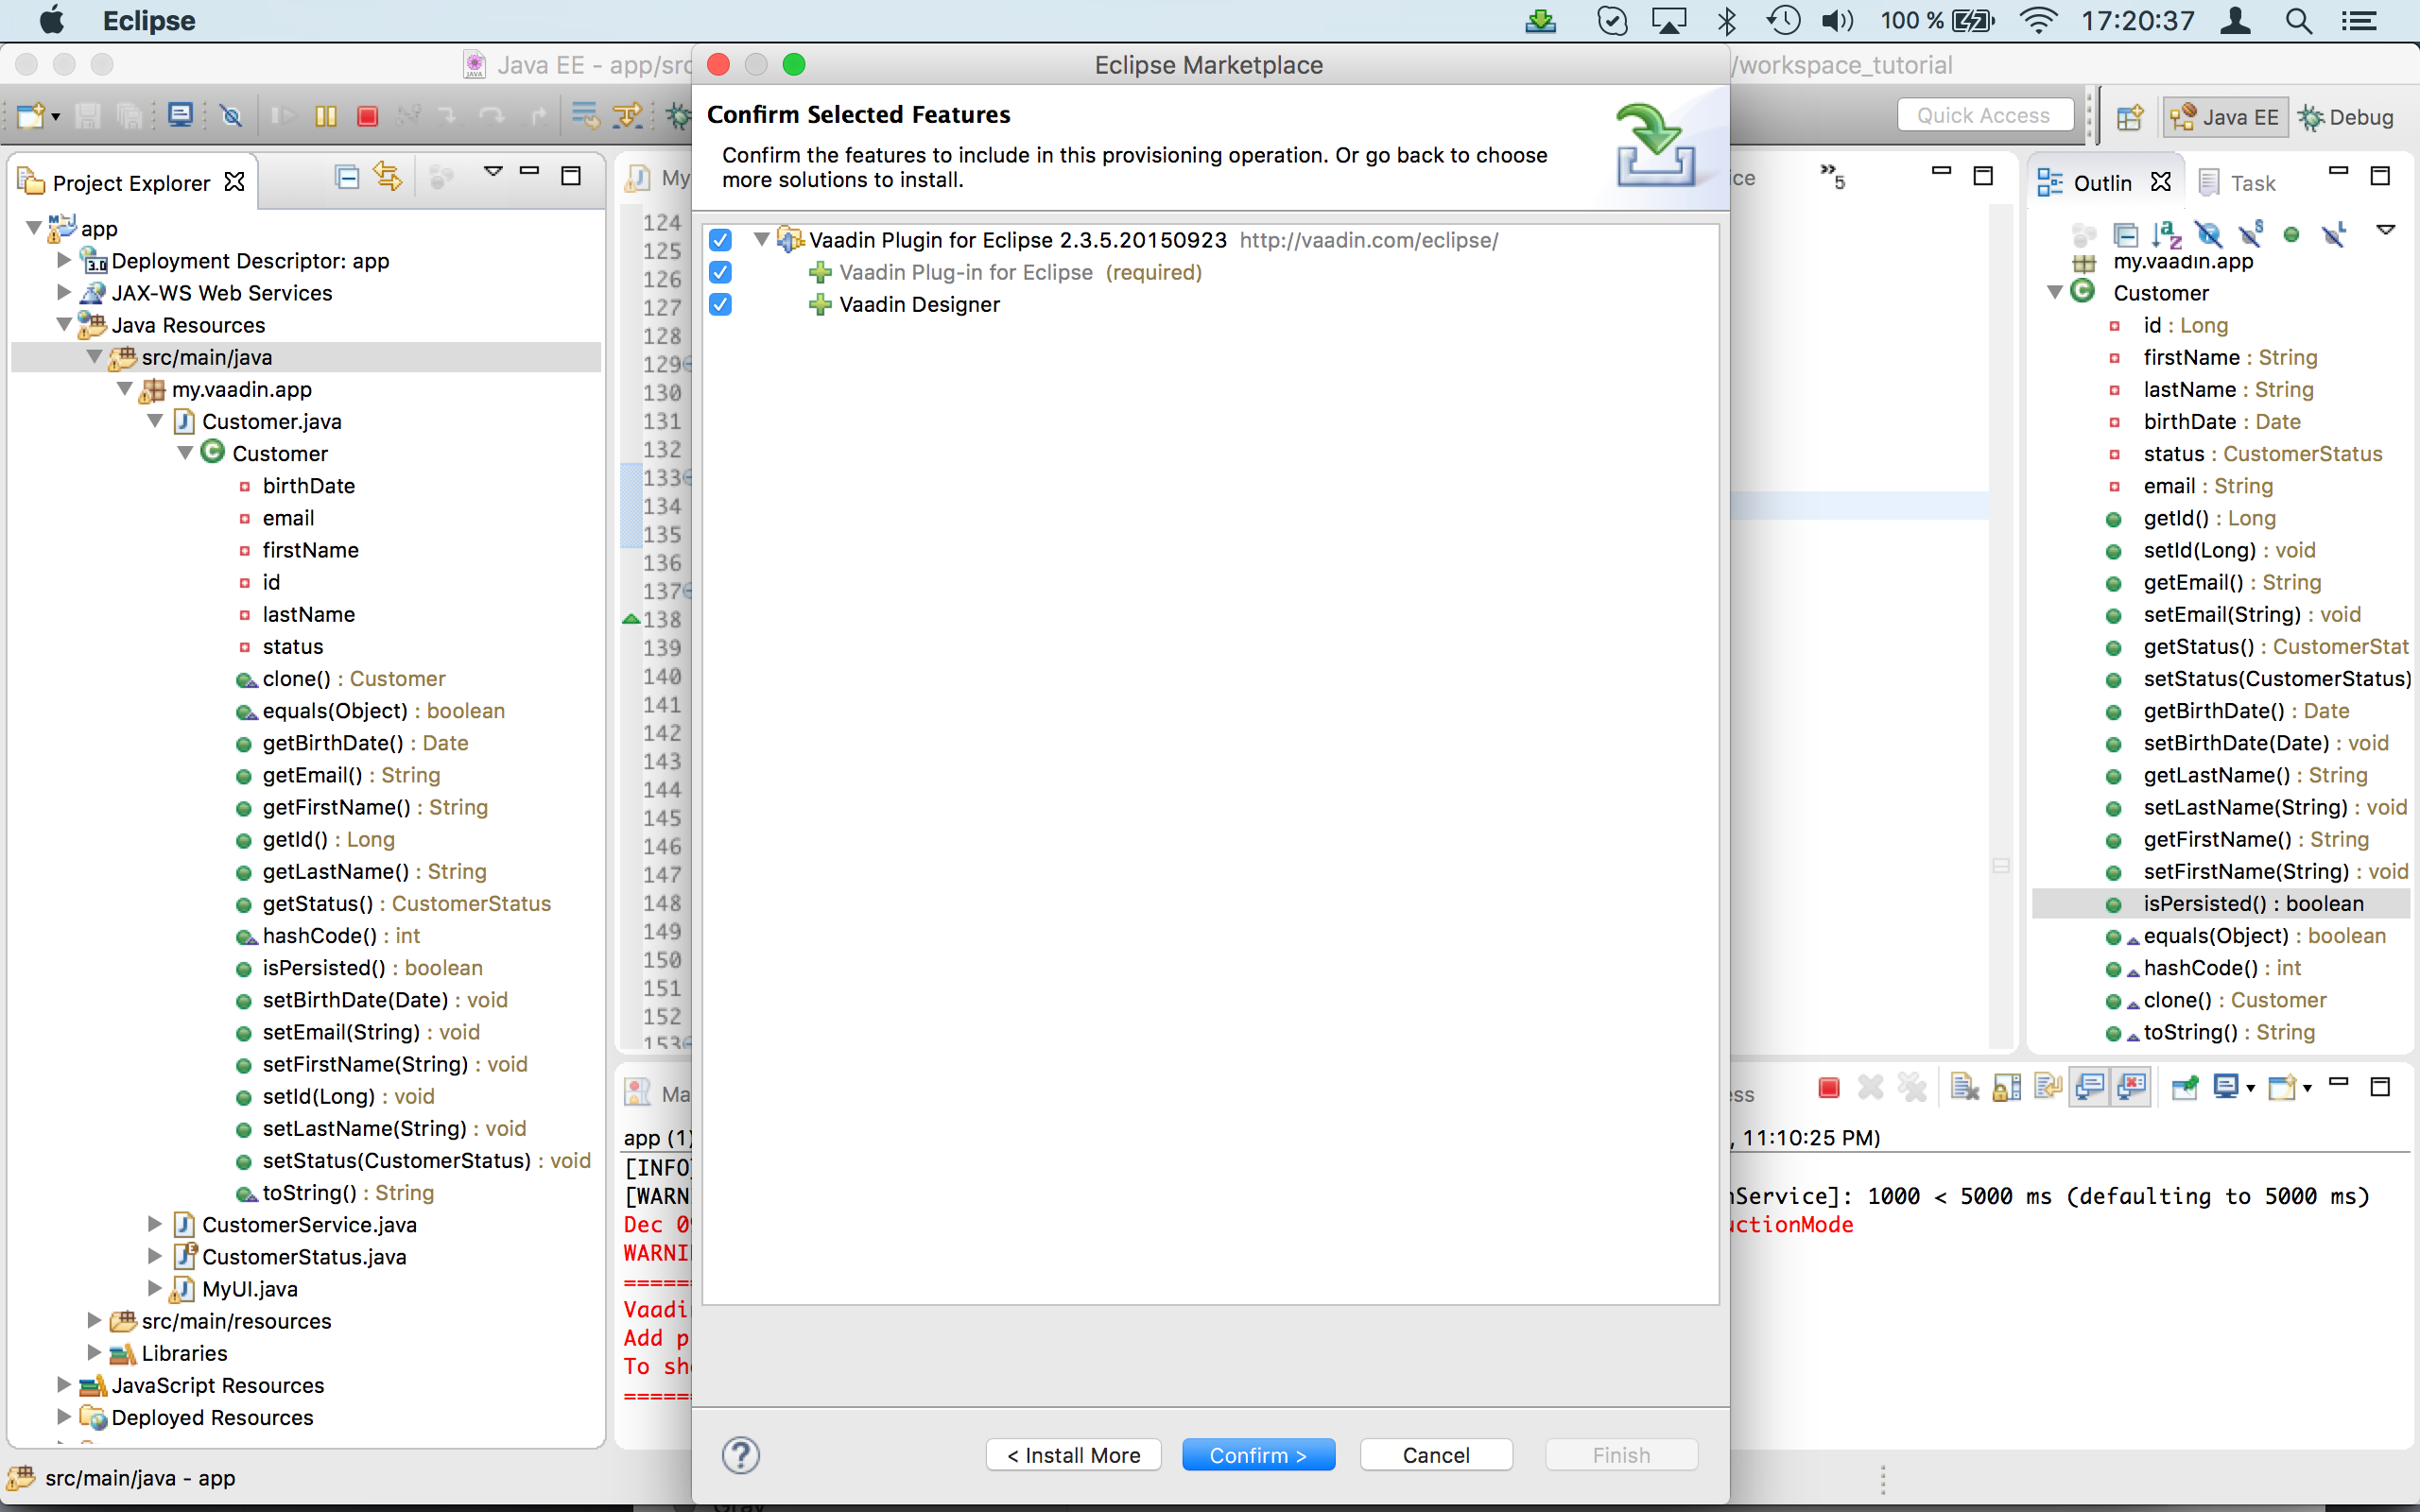This screenshot has width=2420, height=1512.
Task: Select Java EE perspective button
Action: pyautogui.click(x=2225, y=117)
